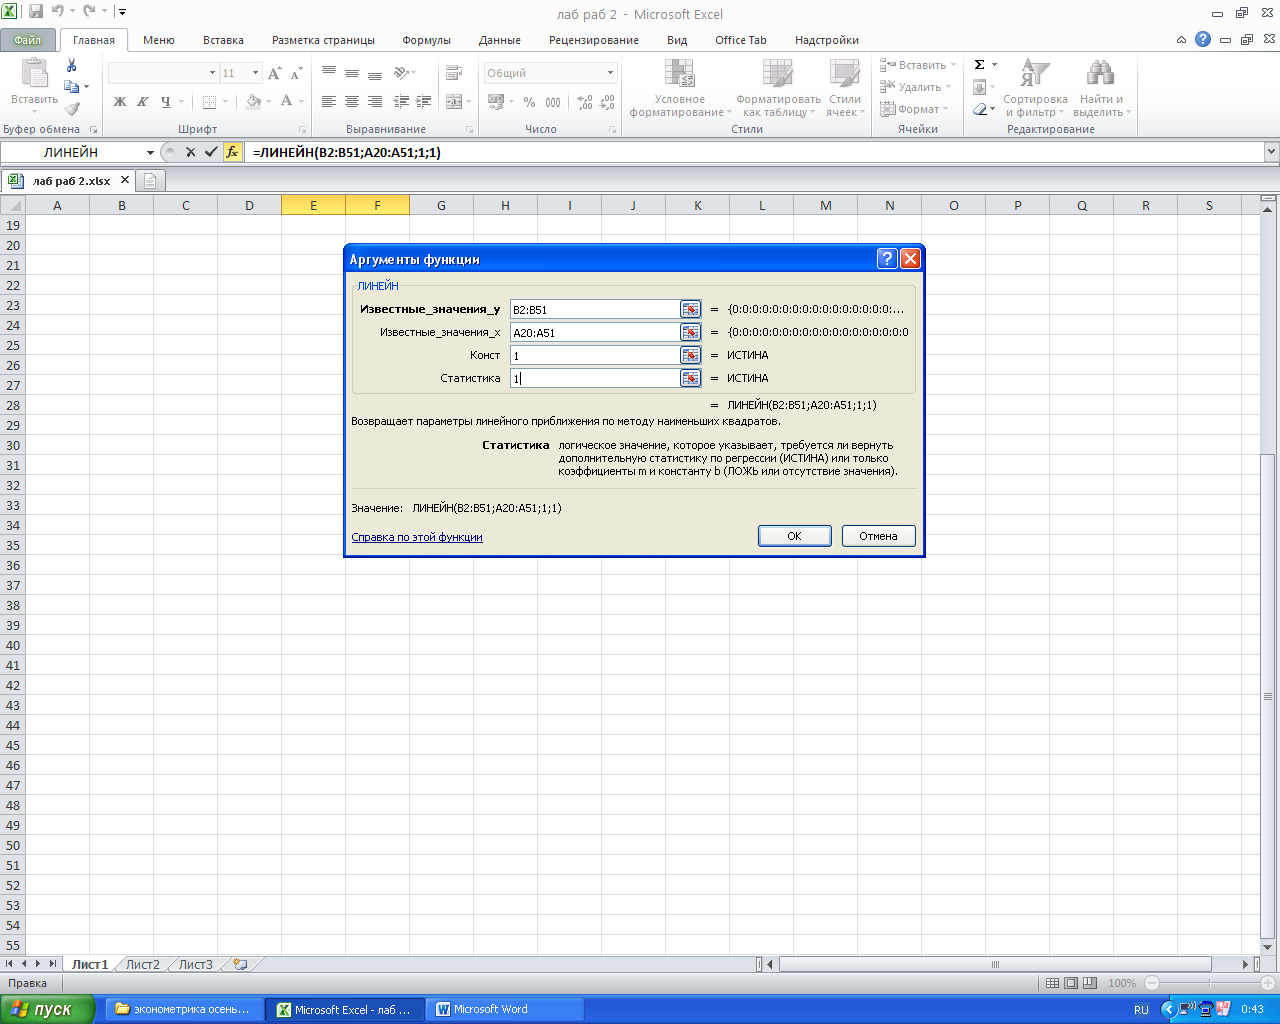Switch to the Рецензирование ribbon tab
The height and width of the screenshot is (1024, 1280).
[594, 40]
